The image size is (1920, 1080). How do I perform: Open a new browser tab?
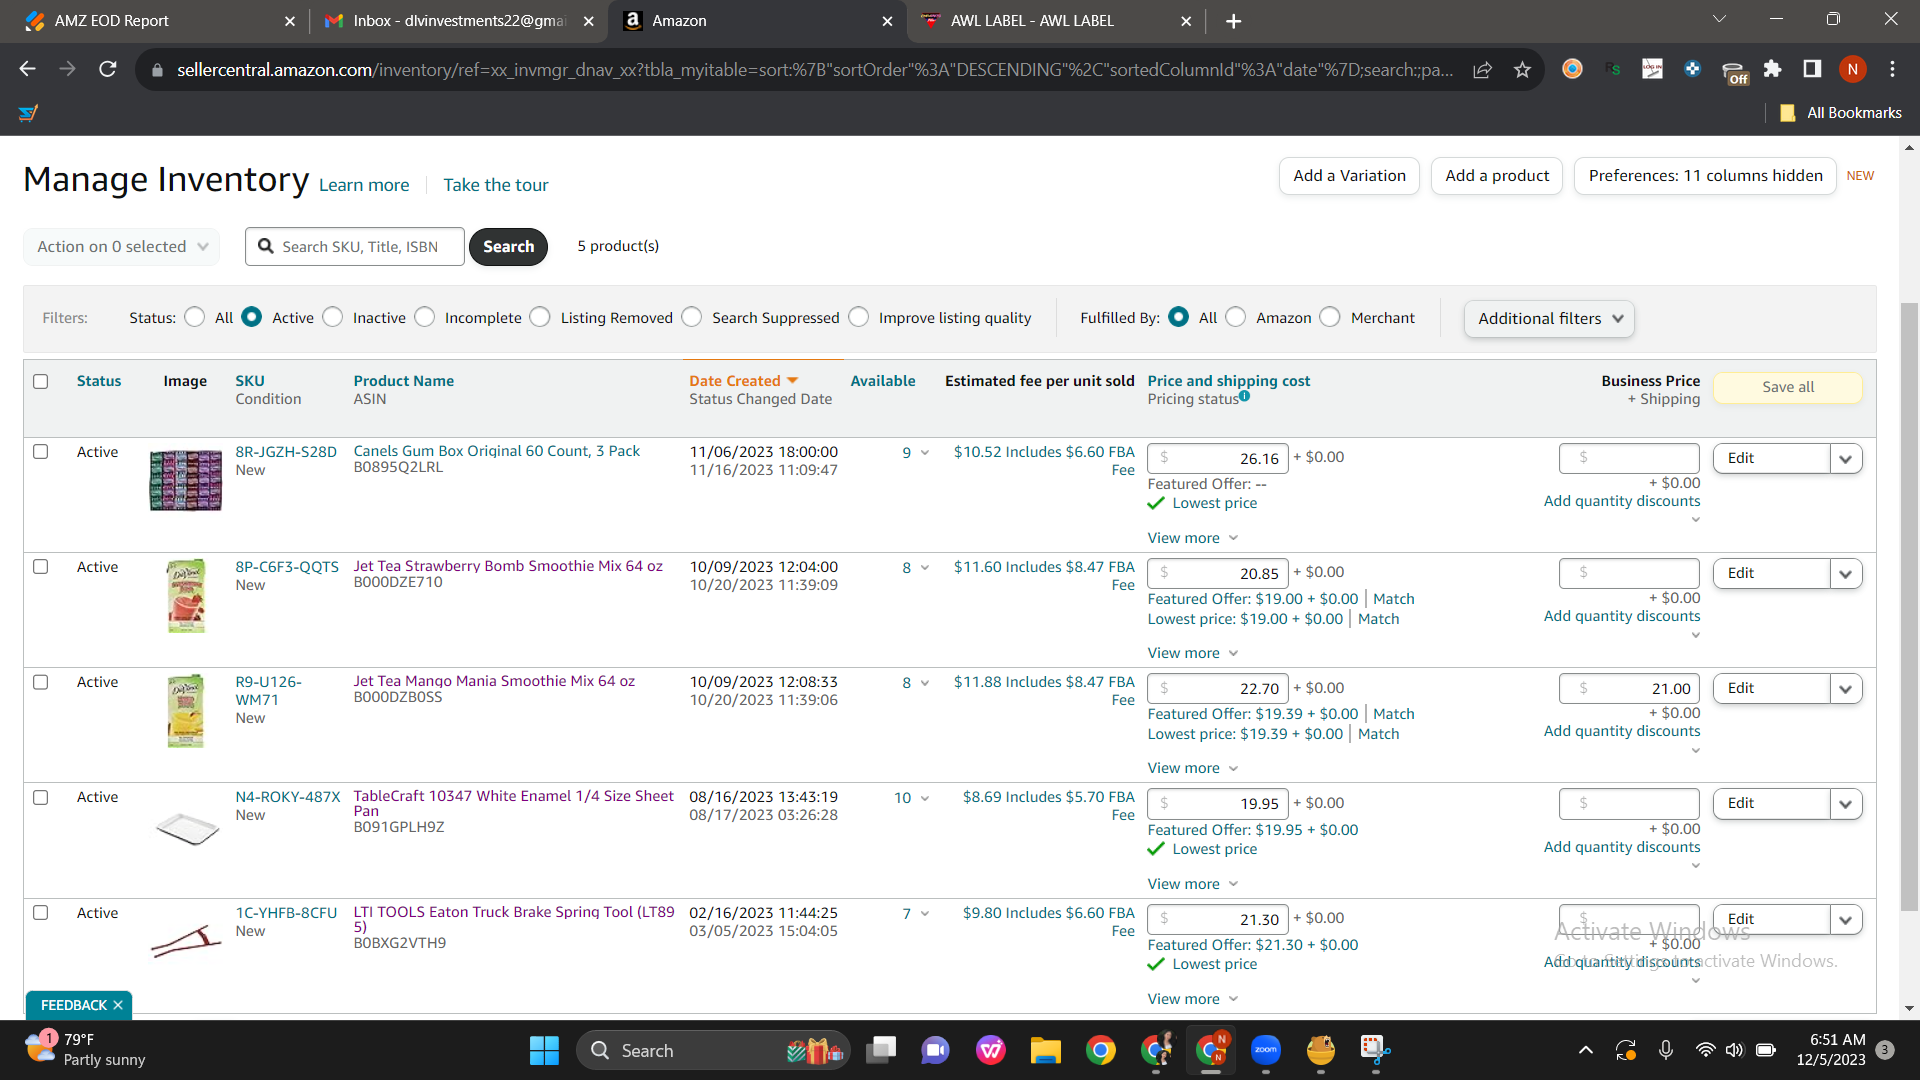click(1234, 21)
